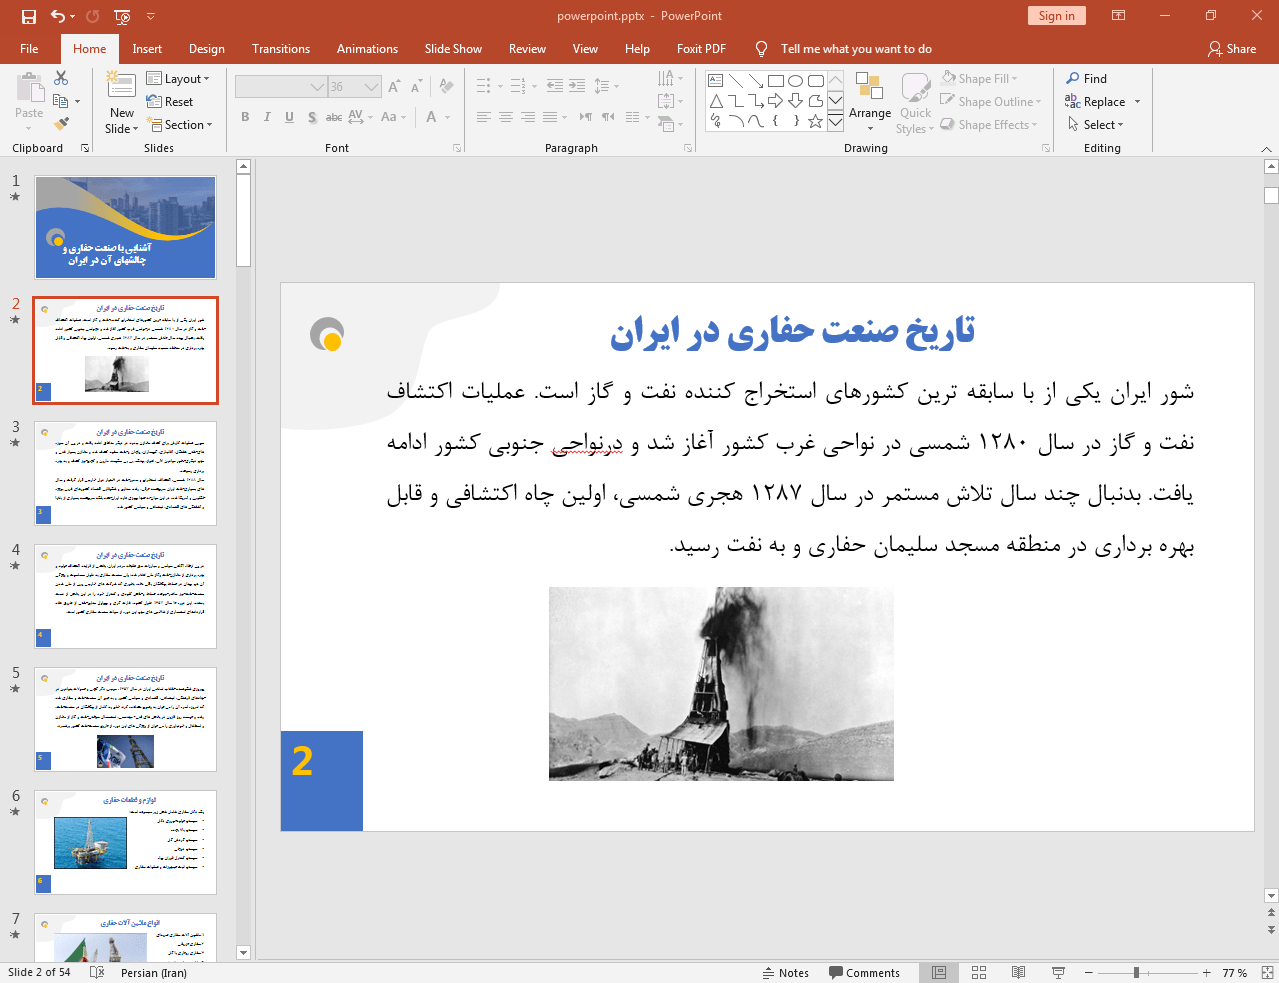Toggle the Comments pane

tap(864, 972)
